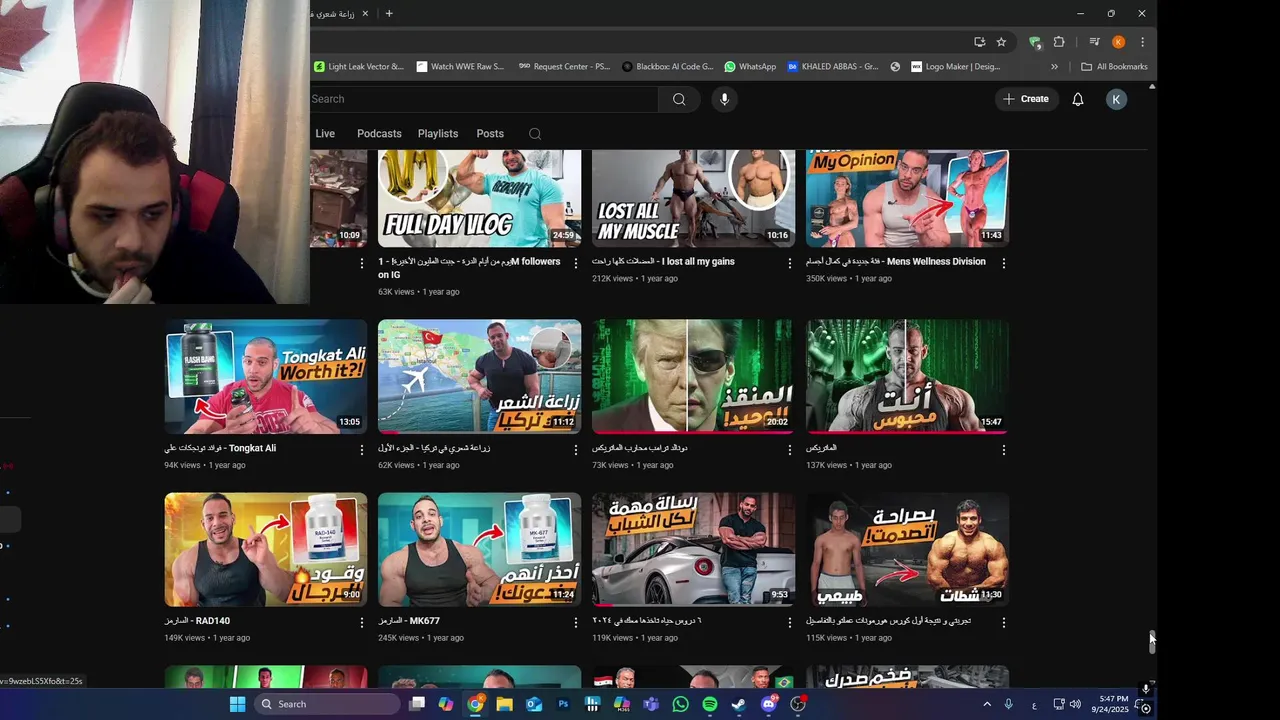
Task: Click I lost all my gains title
Action: (663, 262)
